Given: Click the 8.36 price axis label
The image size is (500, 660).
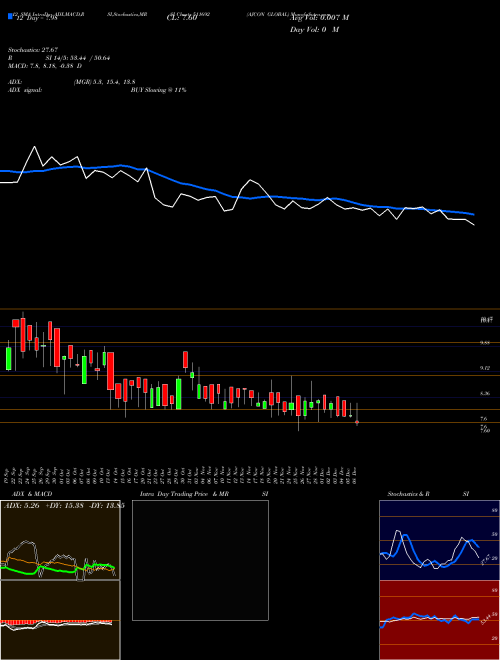Looking at the screenshot, I should click(485, 394).
